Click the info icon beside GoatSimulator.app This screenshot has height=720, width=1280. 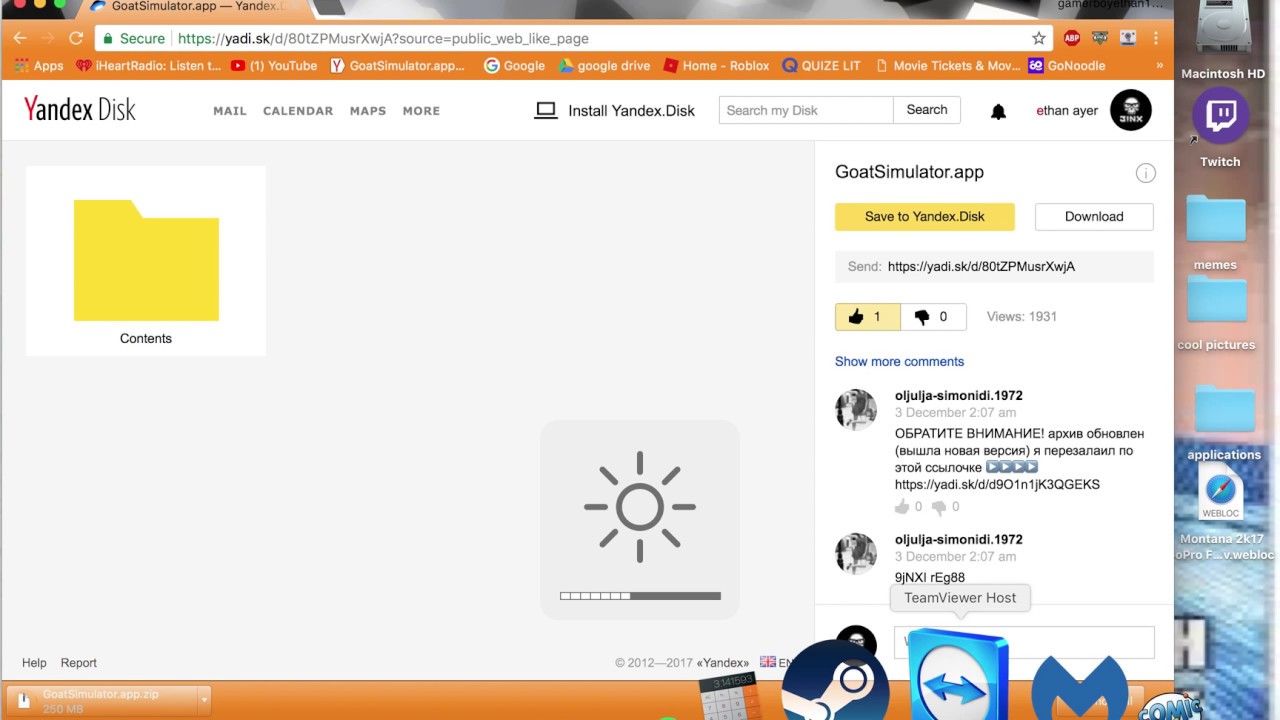(1145, 173)
